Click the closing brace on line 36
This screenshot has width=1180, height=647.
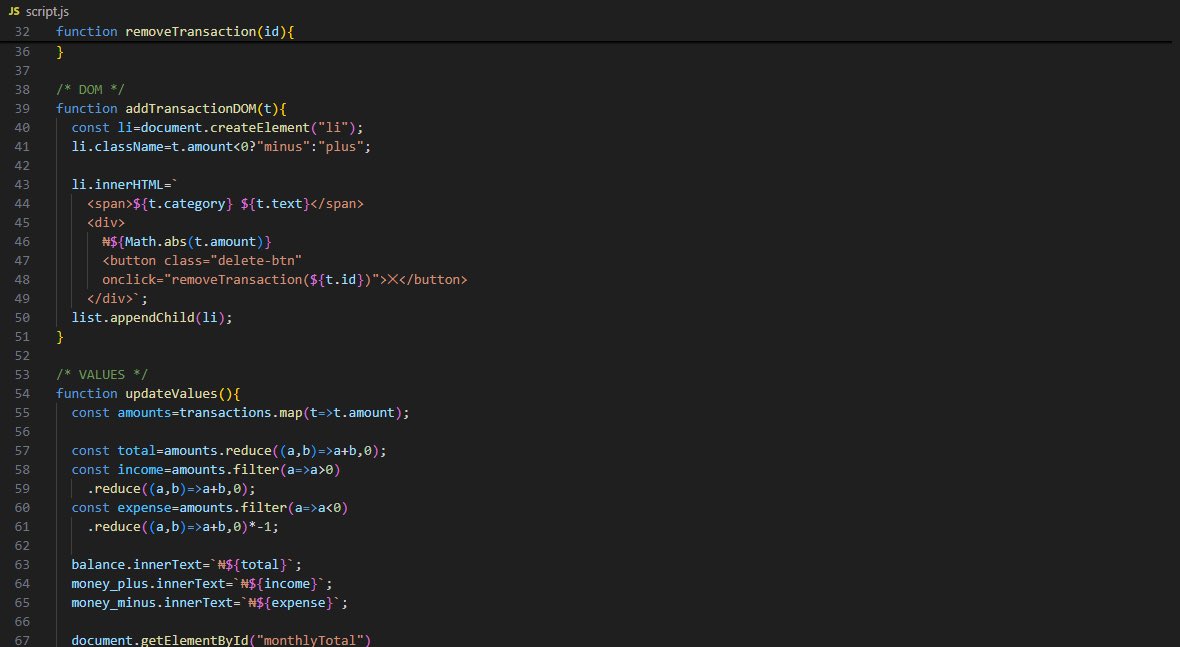click(60, 52)
